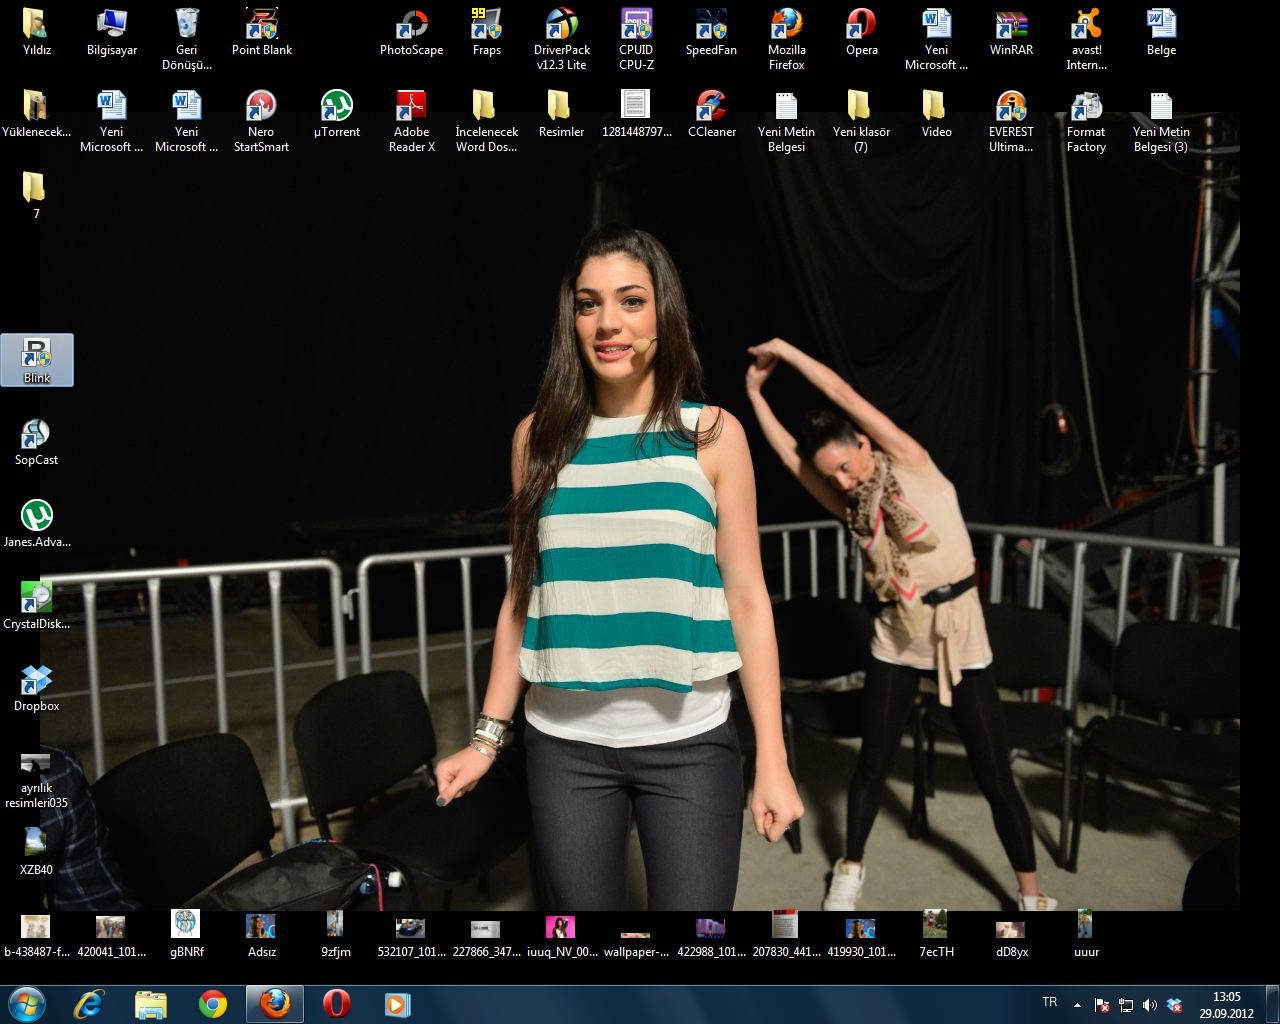Launch the SopCast shortcut

click(x=36, y=441)
